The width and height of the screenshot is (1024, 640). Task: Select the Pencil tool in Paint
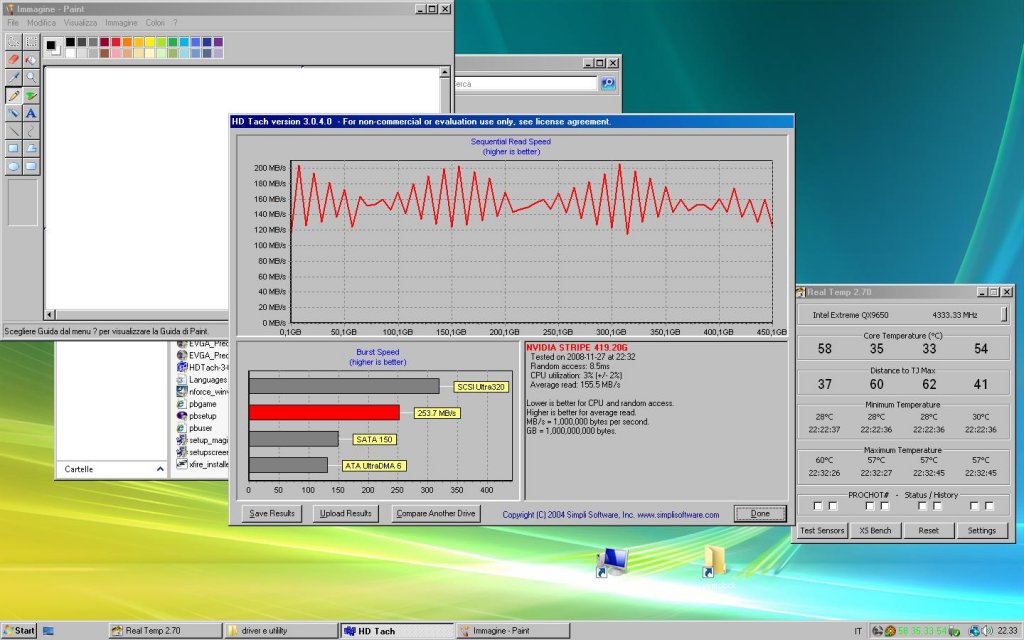coord(13,95)
